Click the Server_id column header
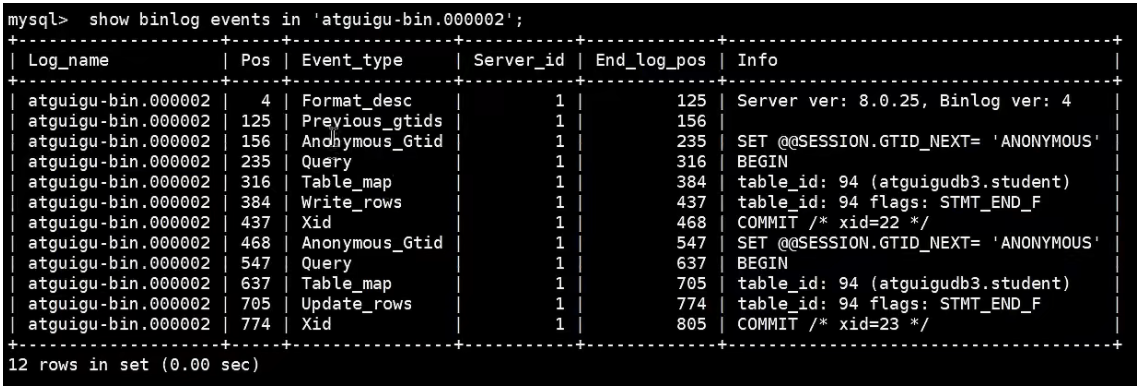This screenshot has height=390, width=1141. tap(519, 60)
